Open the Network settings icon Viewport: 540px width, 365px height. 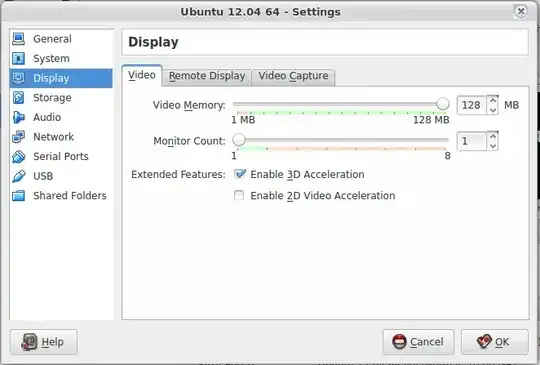pos(18,137)
